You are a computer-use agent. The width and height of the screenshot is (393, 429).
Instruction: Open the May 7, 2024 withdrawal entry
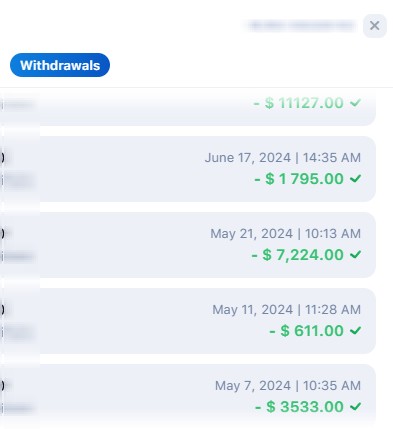click(x=188, y=397)
